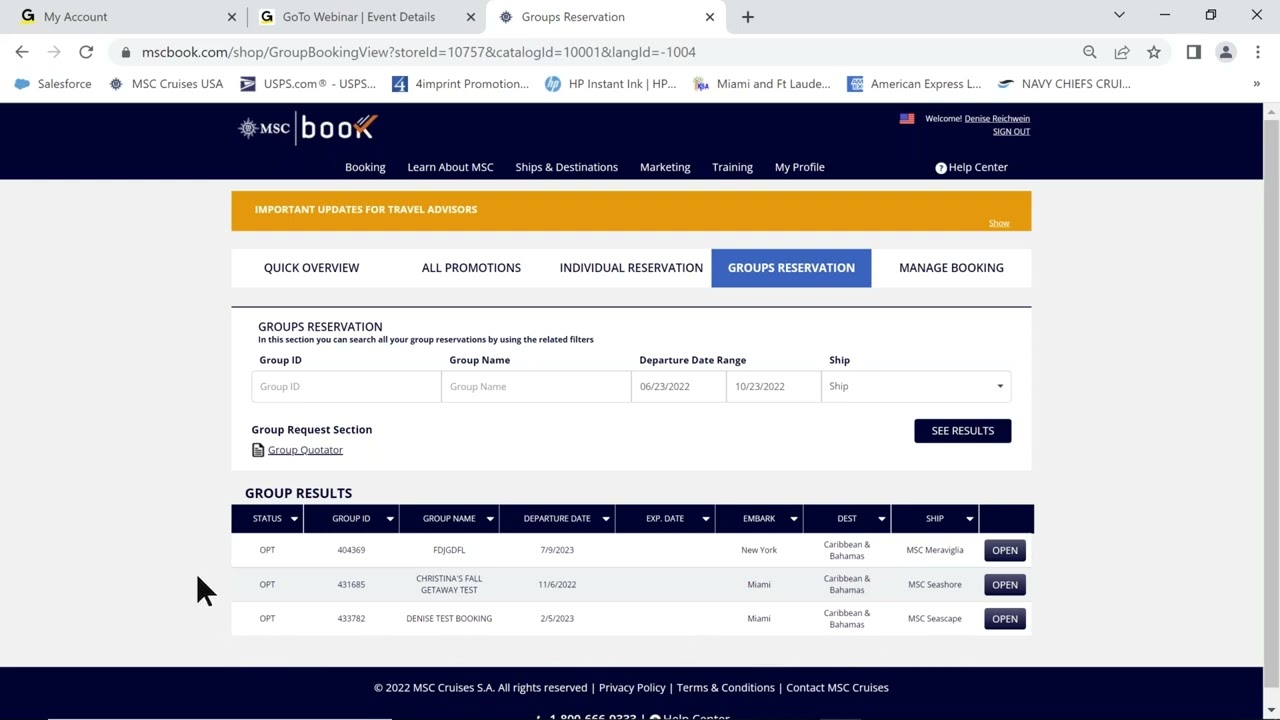Open the MSC Cruises USA bookmark
The image size is (1280, 720).
pyautogui.click(x=166, y=84)
